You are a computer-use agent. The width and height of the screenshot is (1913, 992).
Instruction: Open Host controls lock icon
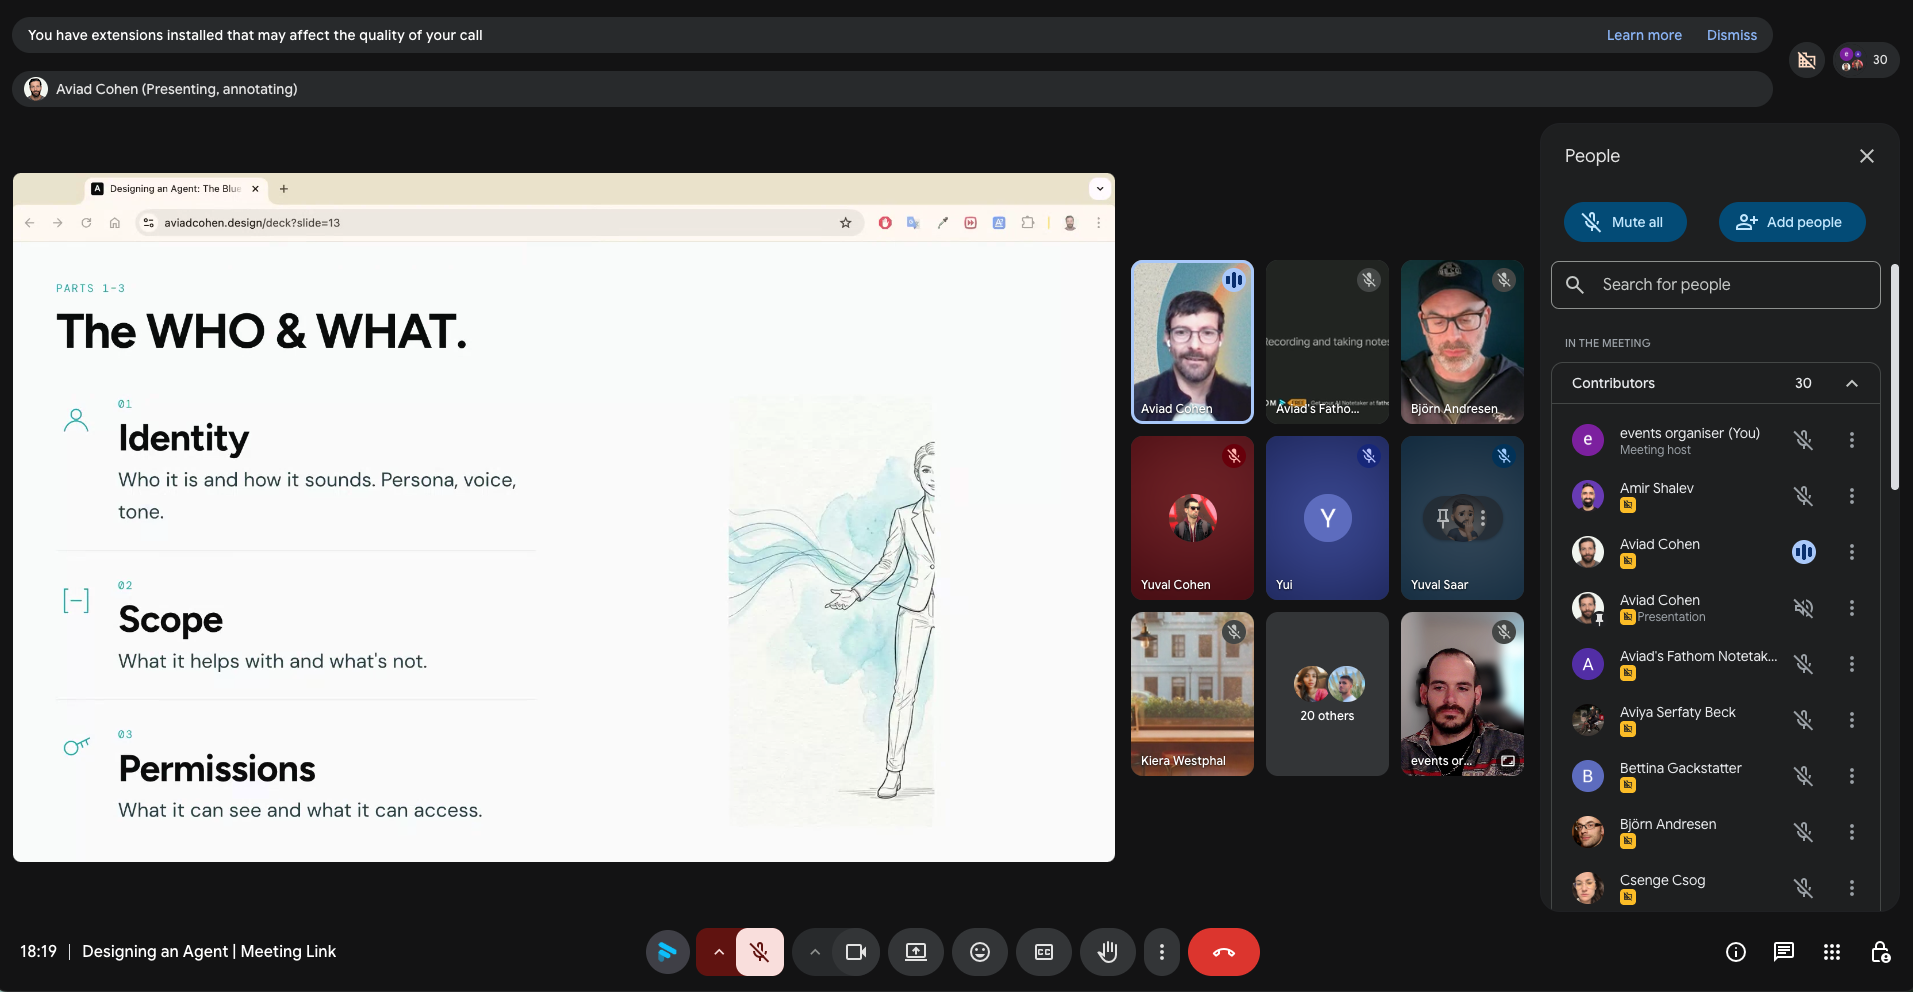(1880, 952)
